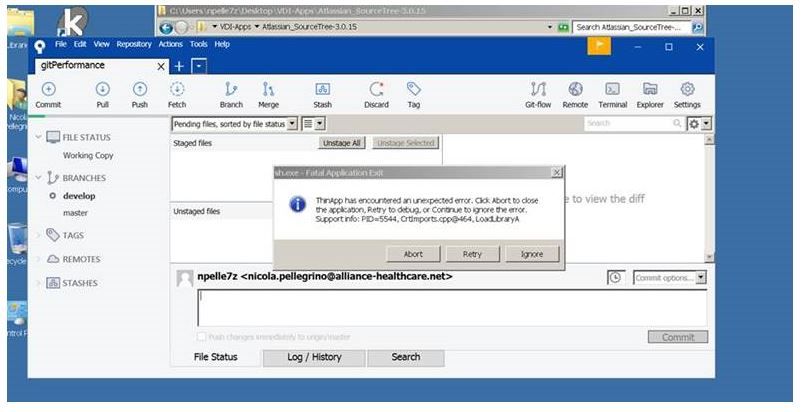Click the magnifier icon in search box
The image size is (810, 412).
point(677,123)
